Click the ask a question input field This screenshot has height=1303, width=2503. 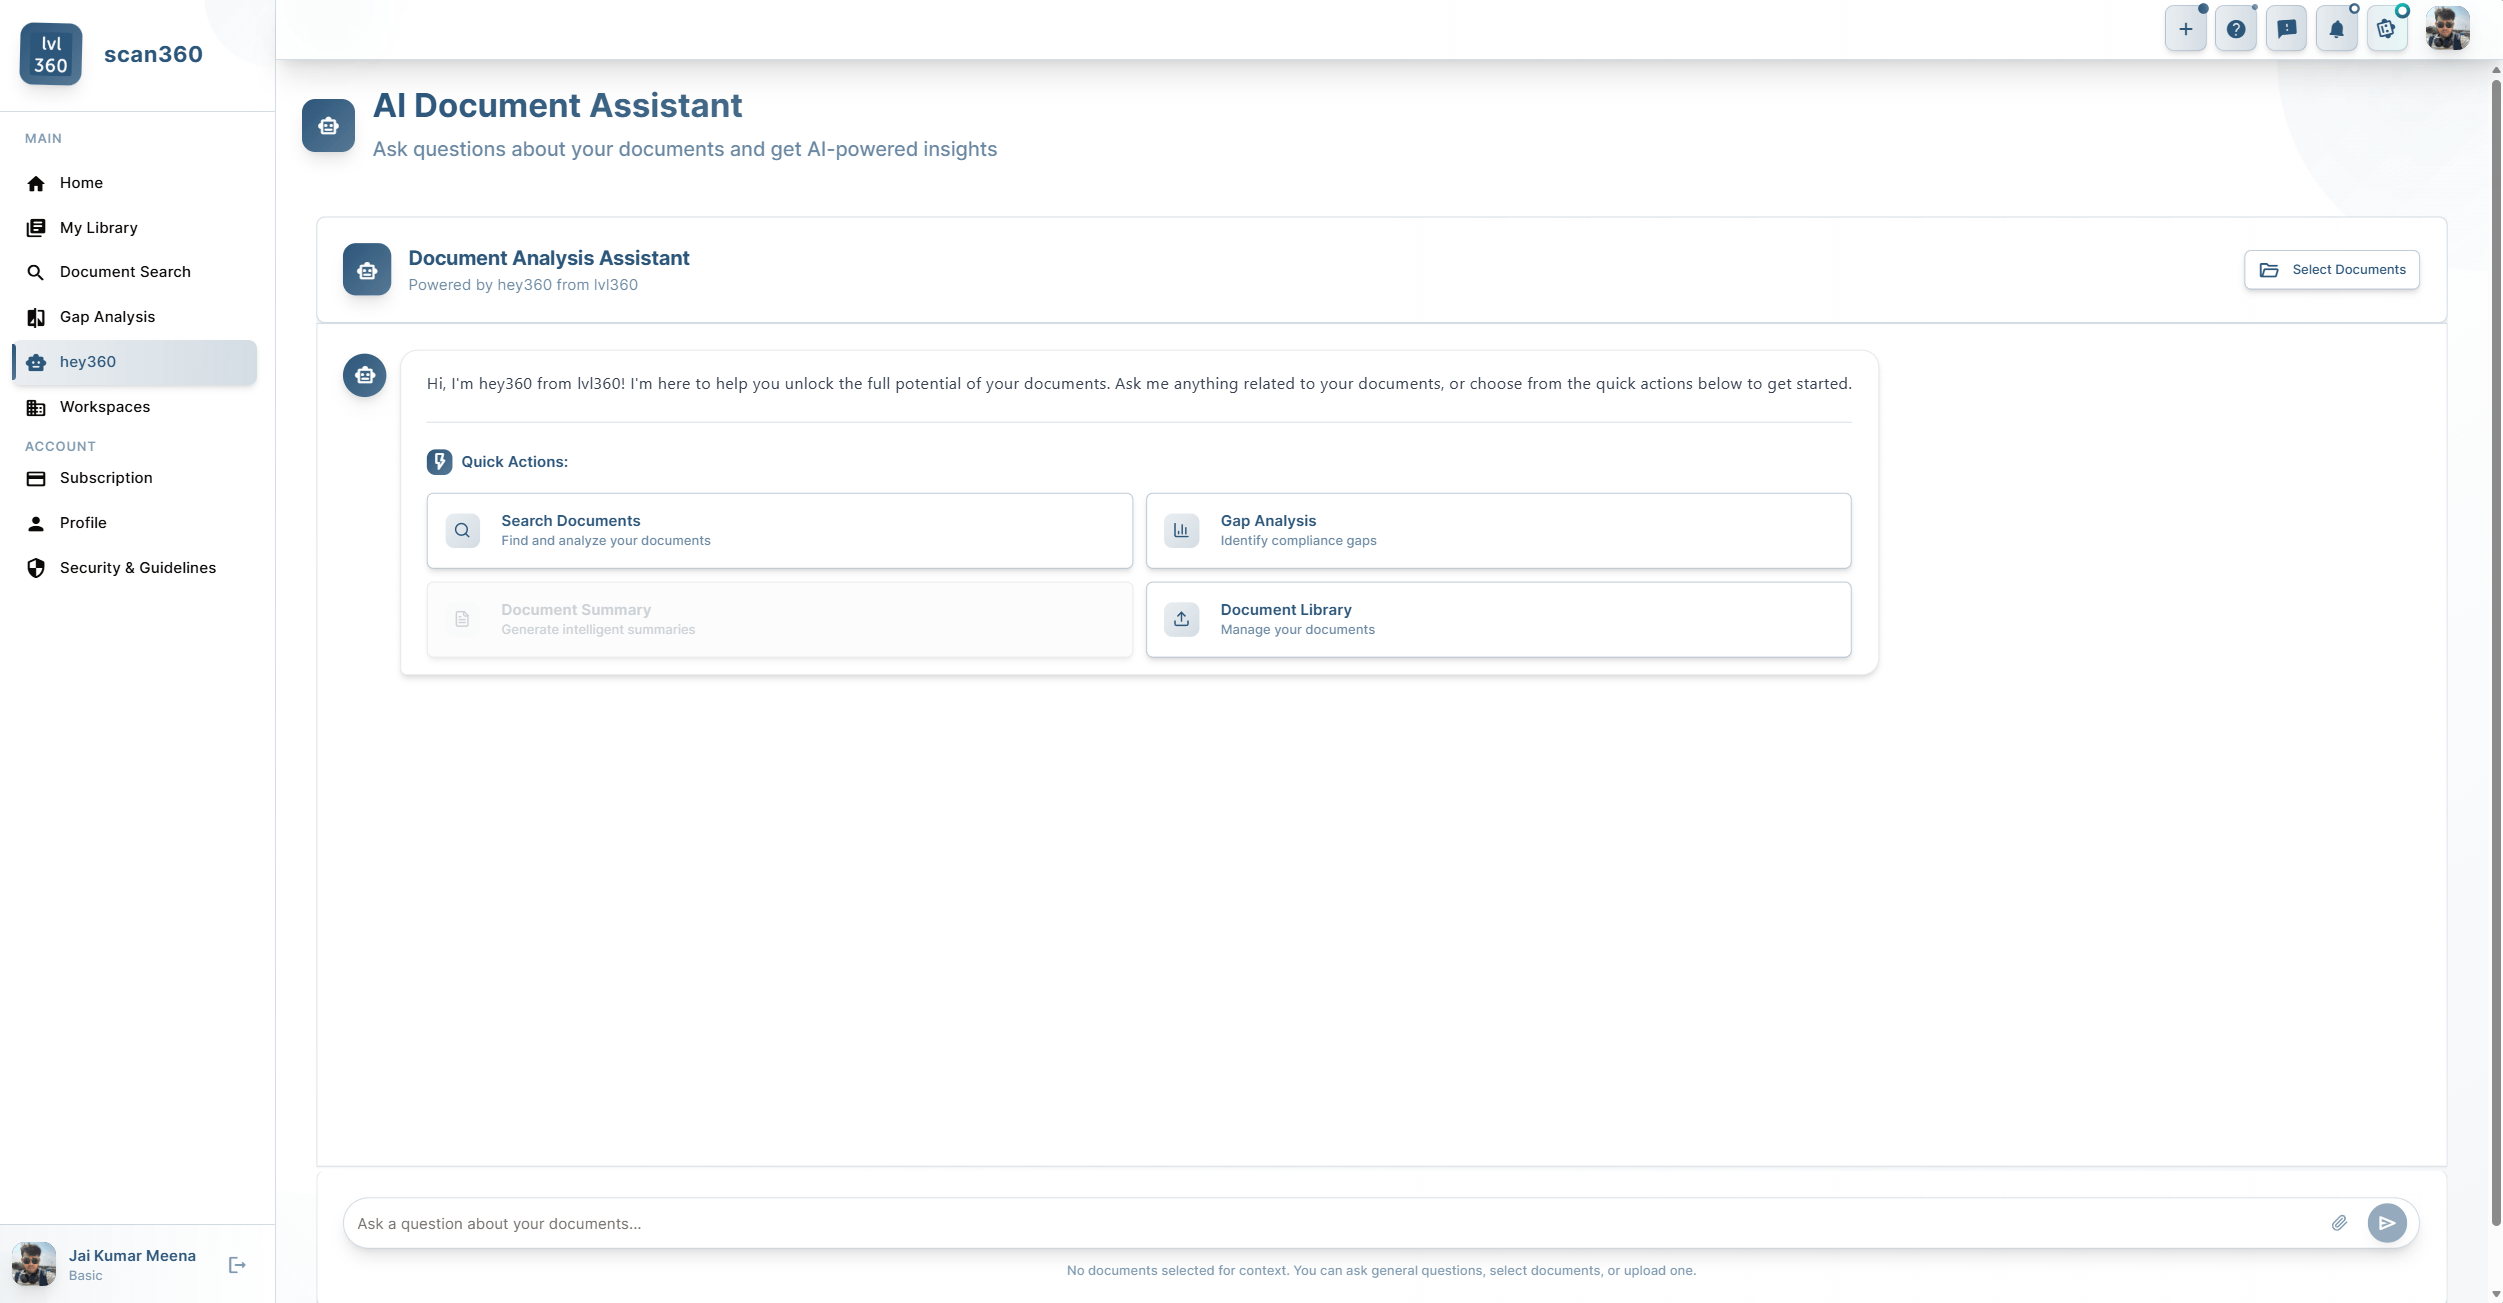1200,1222
